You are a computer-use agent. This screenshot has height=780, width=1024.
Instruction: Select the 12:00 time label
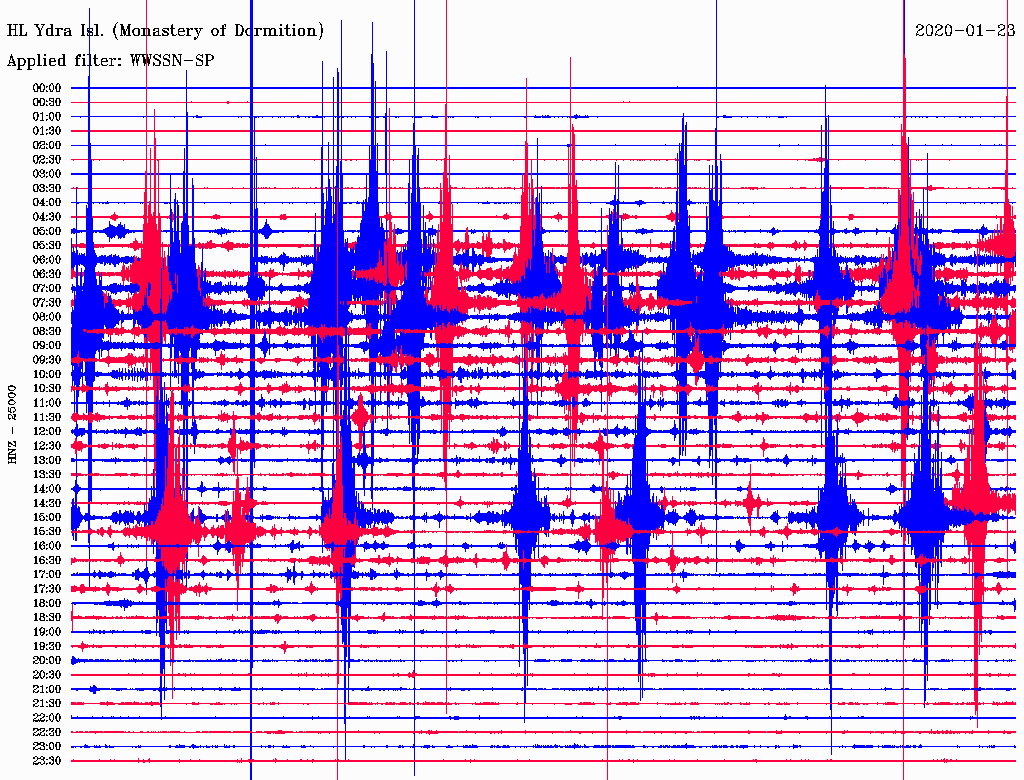click(x=47, y=431)
